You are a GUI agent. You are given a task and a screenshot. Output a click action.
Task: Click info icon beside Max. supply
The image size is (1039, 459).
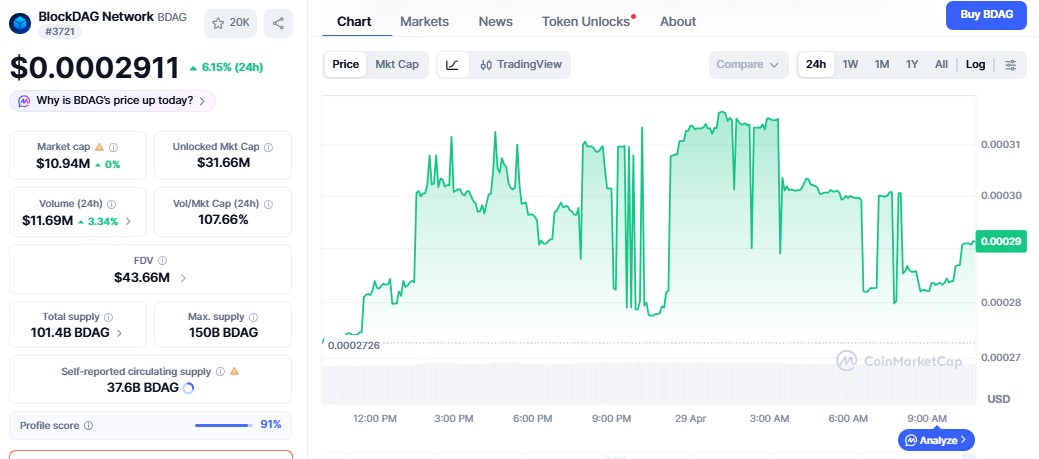253,317
